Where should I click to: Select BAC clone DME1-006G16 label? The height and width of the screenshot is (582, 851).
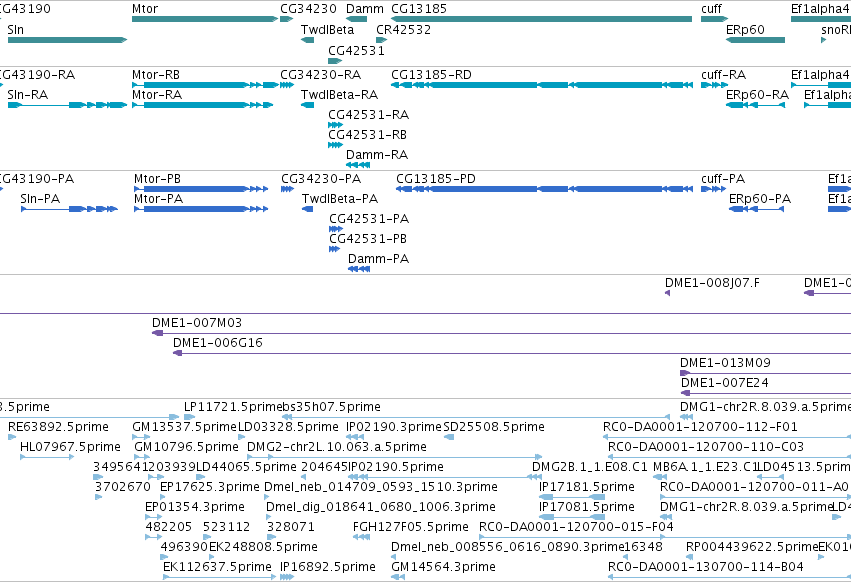pos(218,343)
